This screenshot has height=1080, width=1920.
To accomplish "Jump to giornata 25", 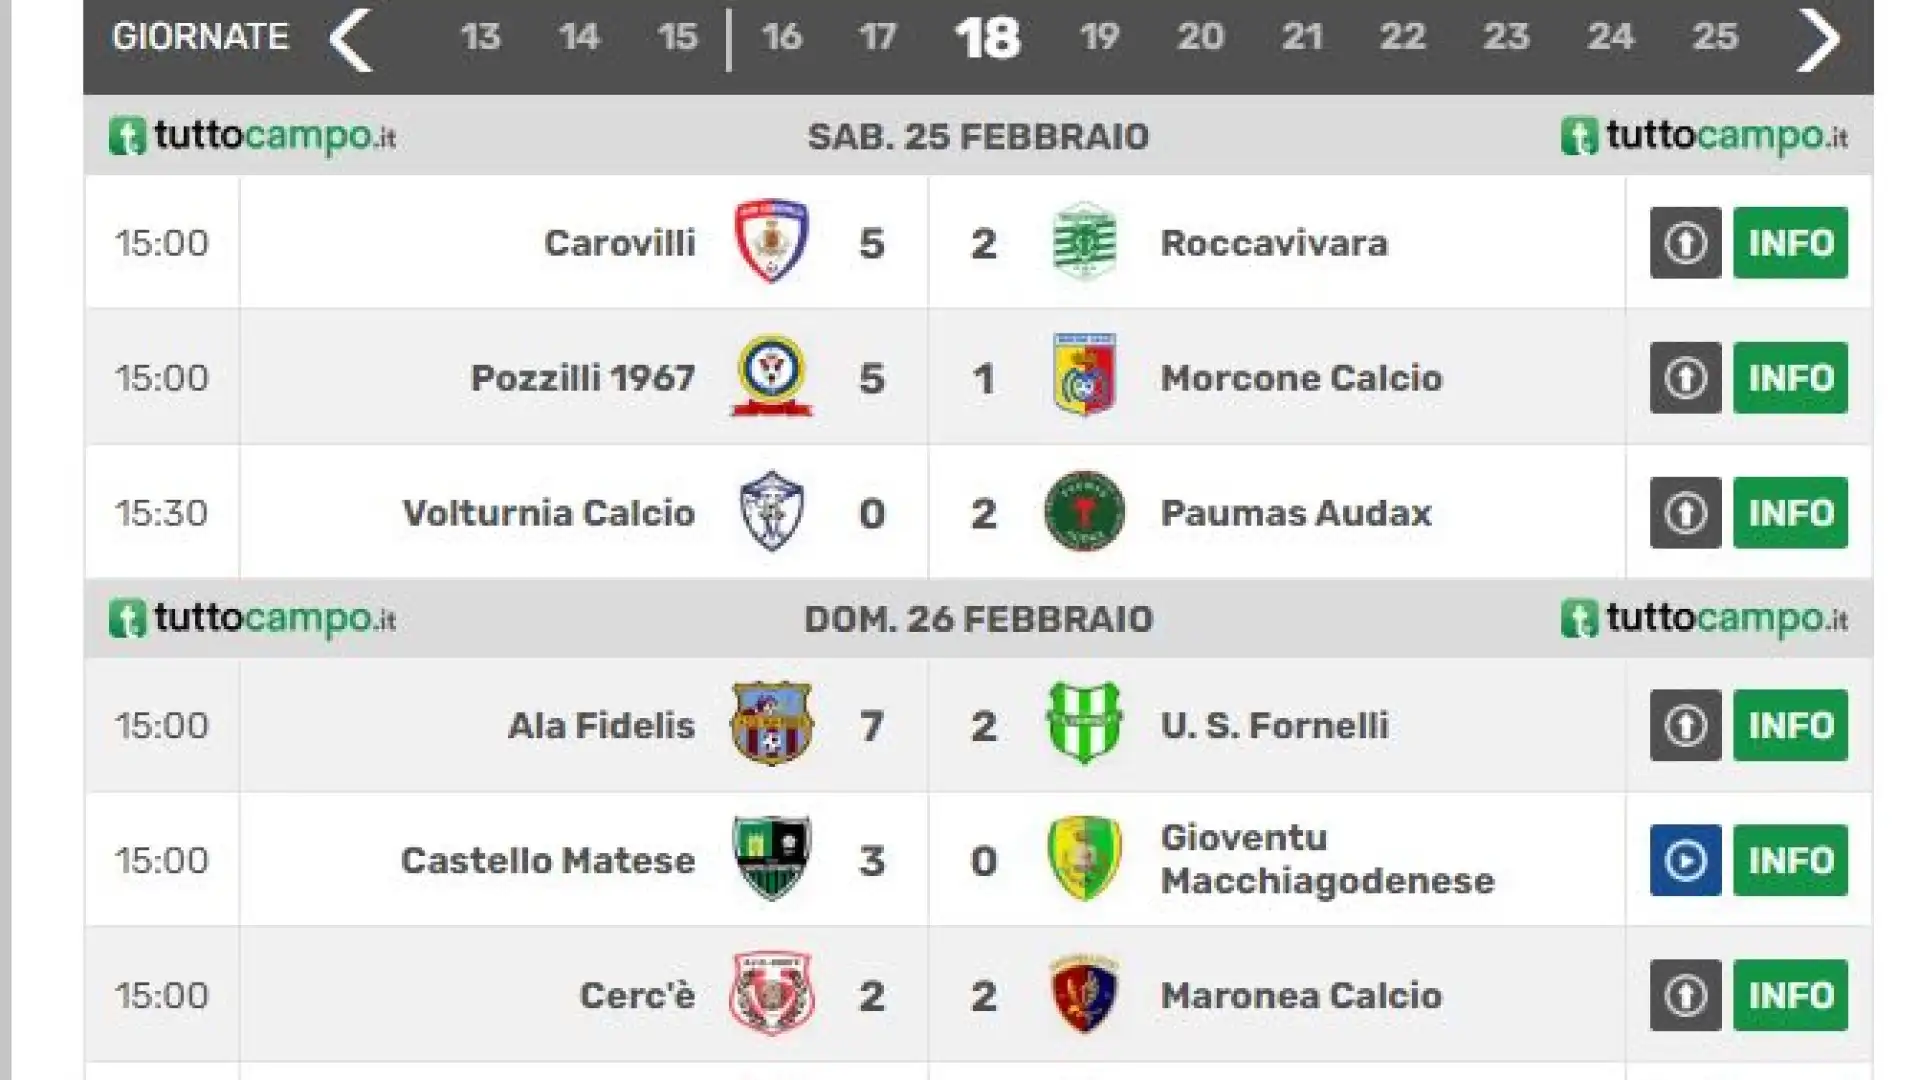I will click(1714, 37).
